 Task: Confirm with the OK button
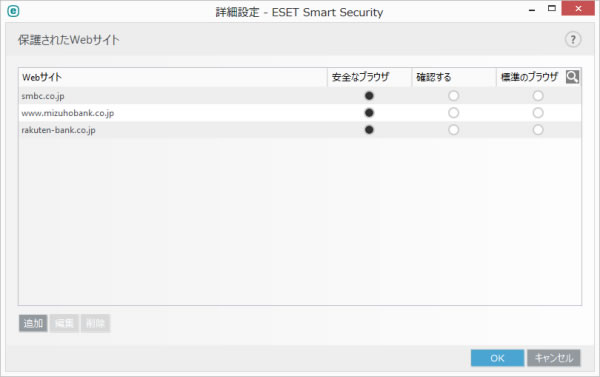[497, 358]
